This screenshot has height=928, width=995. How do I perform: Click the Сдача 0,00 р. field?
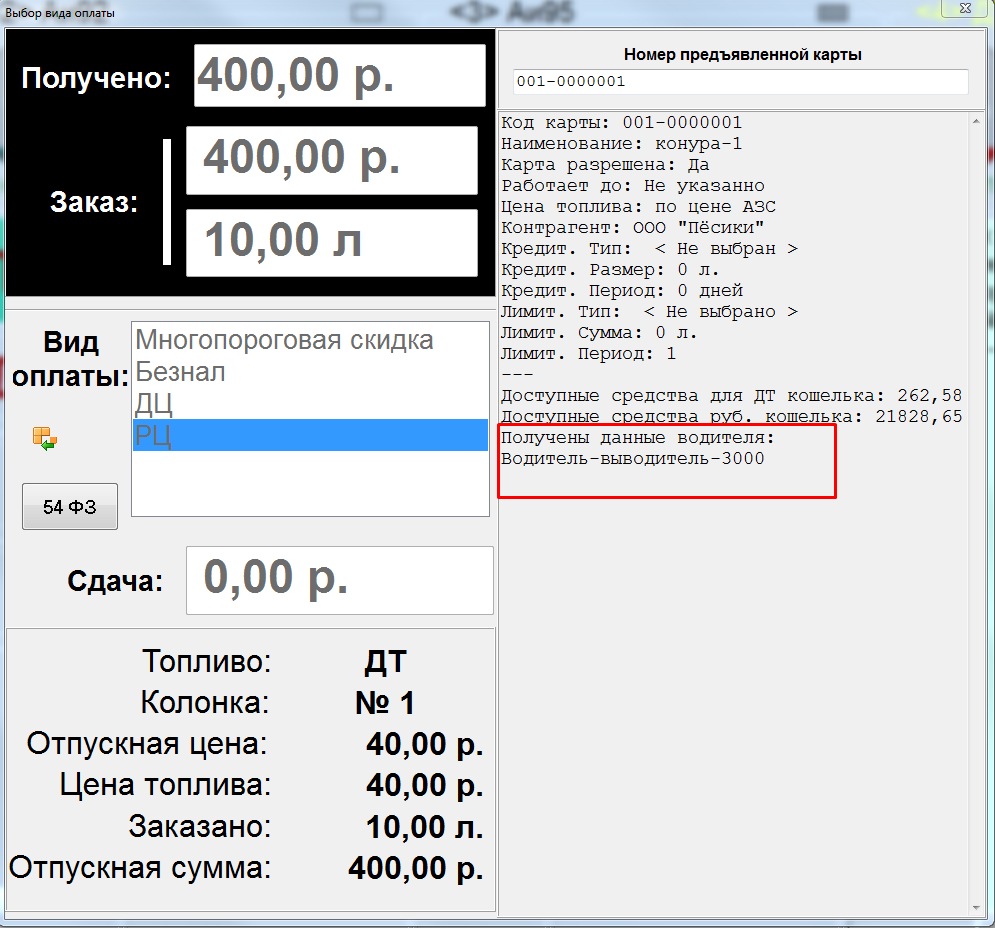339,580
